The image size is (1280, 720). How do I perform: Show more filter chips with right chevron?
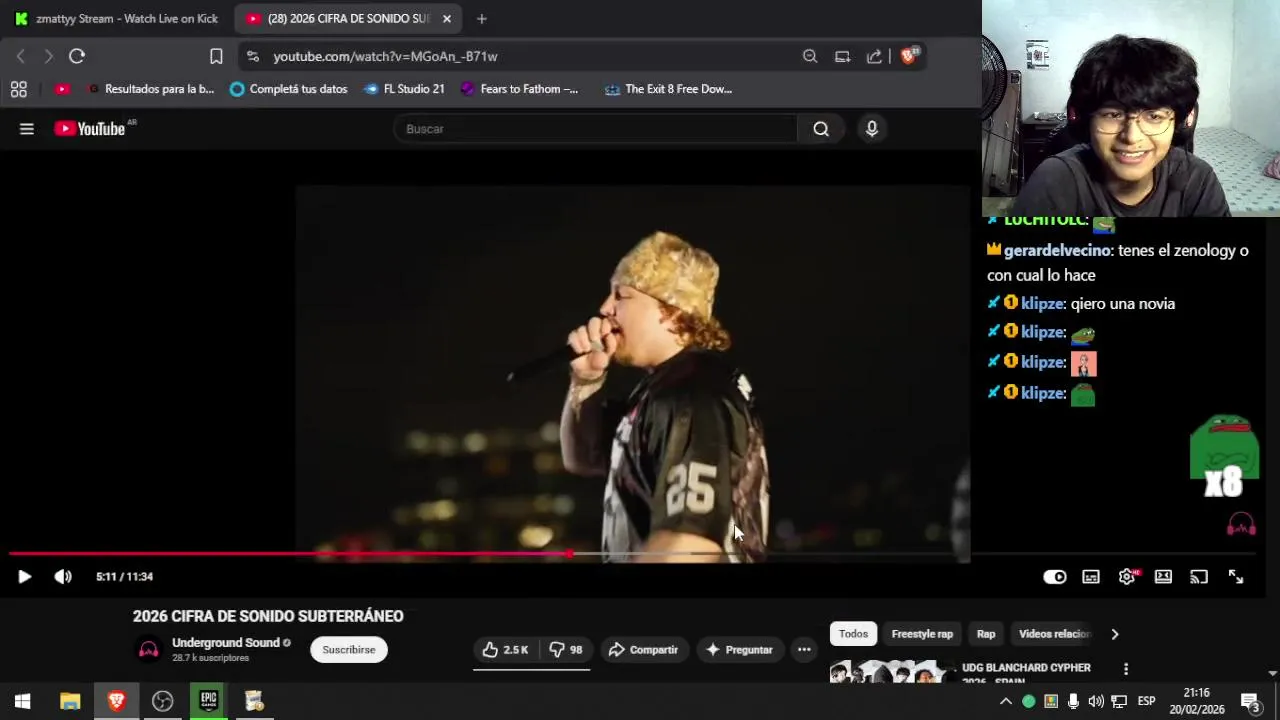point(1114,633)
